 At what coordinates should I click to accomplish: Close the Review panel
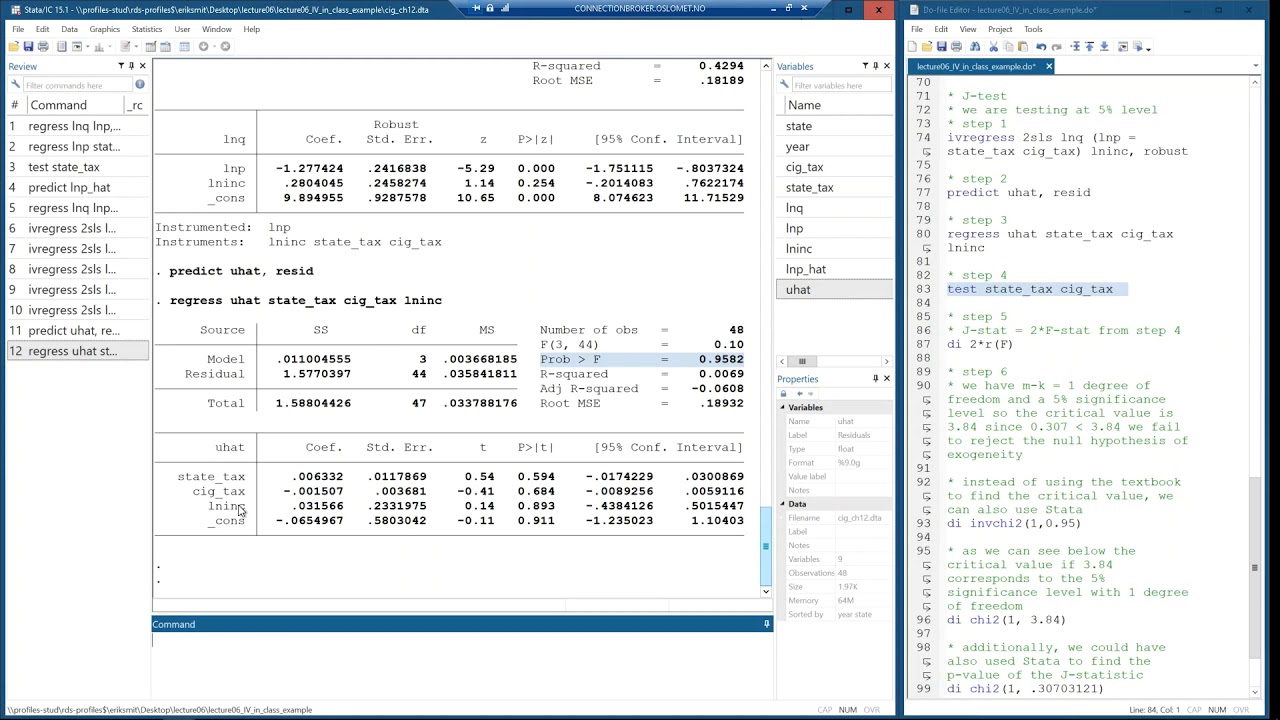(143, 66)
